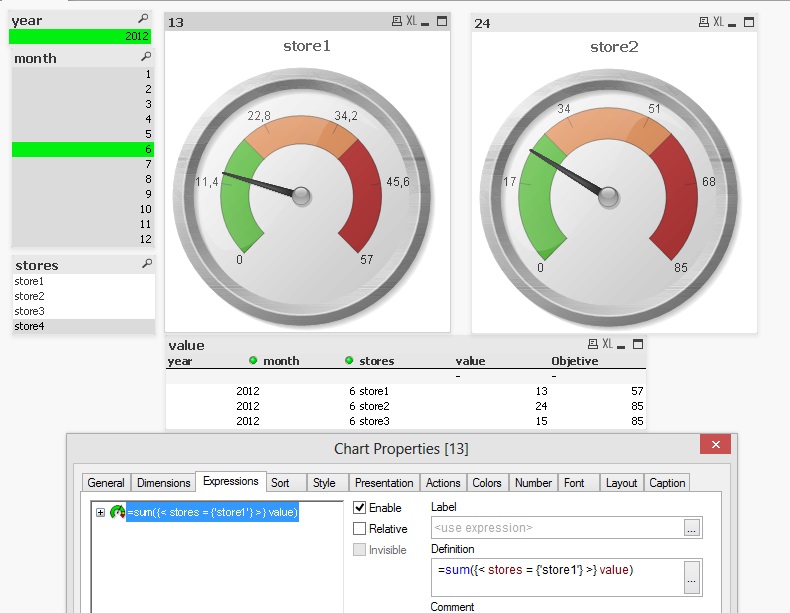The height and width of the screenshot is (613, 790).
Task: Print the store2 gauge chart
Action: tap(702, 22)
